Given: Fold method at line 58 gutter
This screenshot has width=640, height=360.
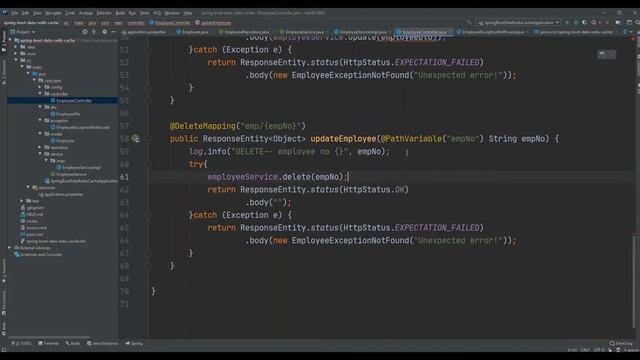Looking at the screenshot, I should tap(148, 139).
